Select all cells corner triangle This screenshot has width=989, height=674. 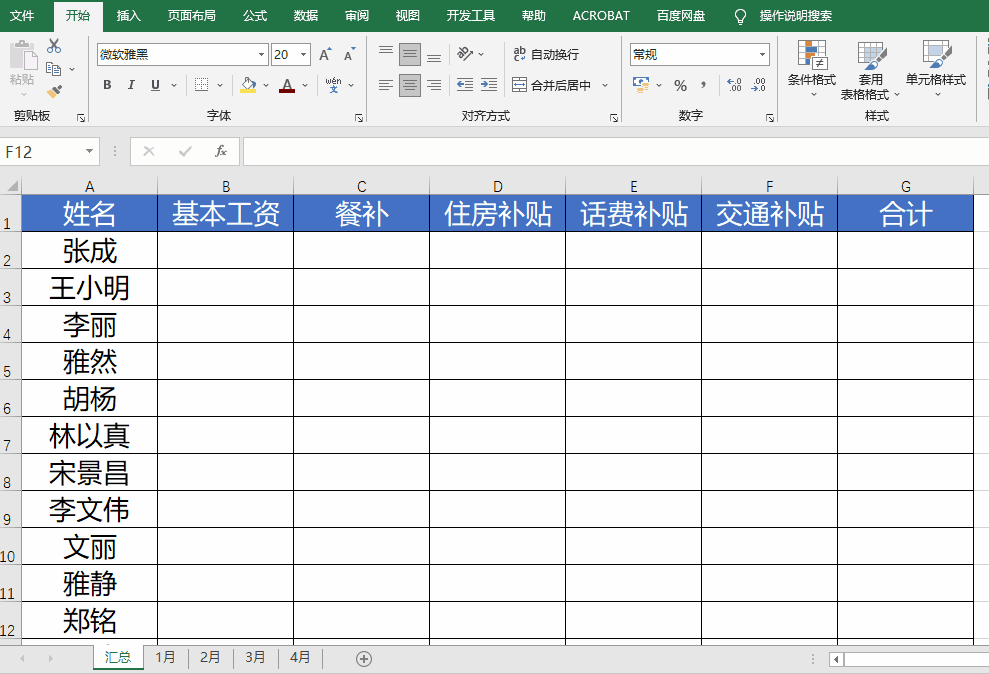11,185
